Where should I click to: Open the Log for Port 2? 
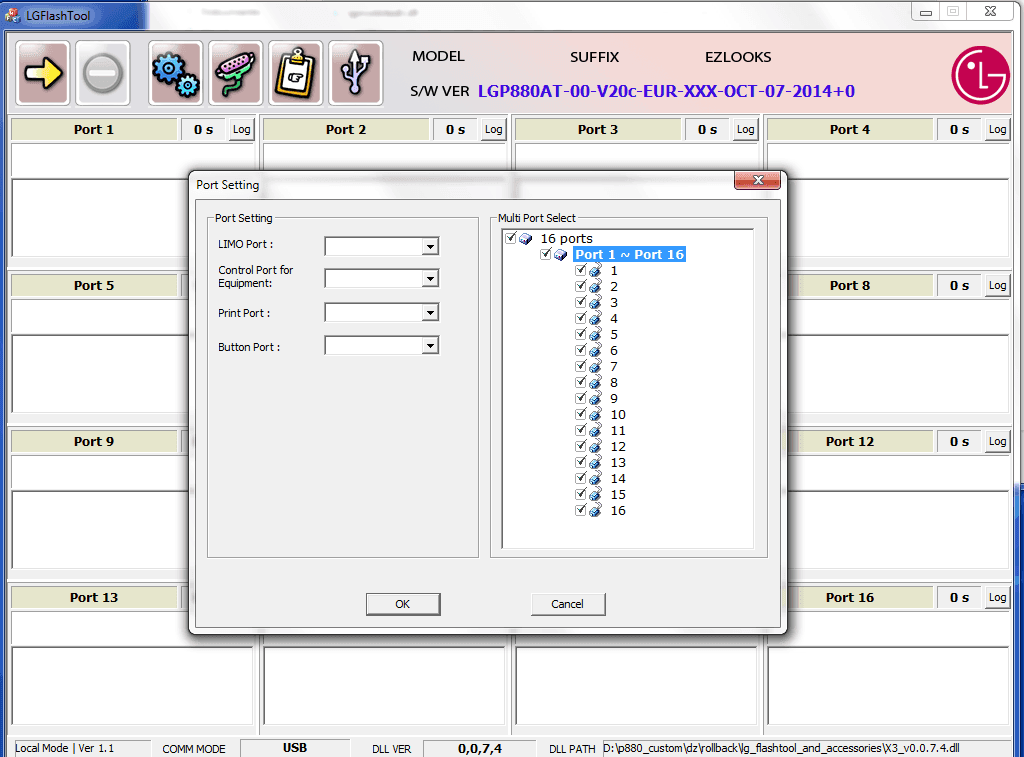coord(494,129)
